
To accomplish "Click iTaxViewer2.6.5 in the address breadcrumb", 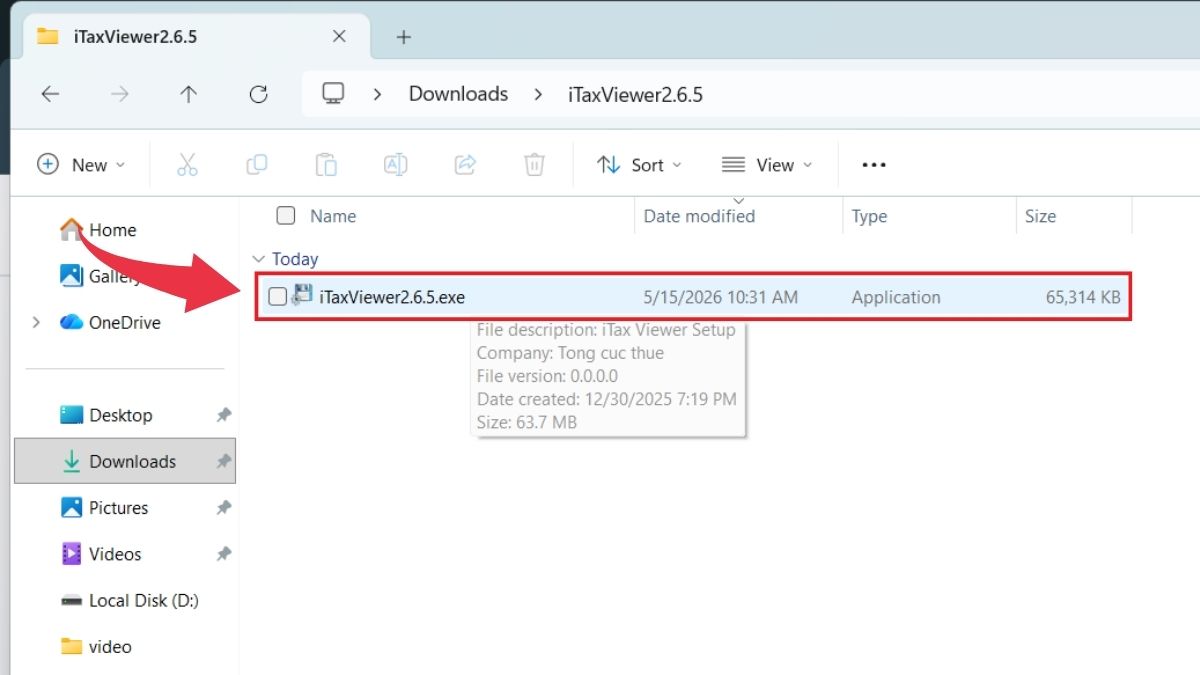I will coord(635,95).
